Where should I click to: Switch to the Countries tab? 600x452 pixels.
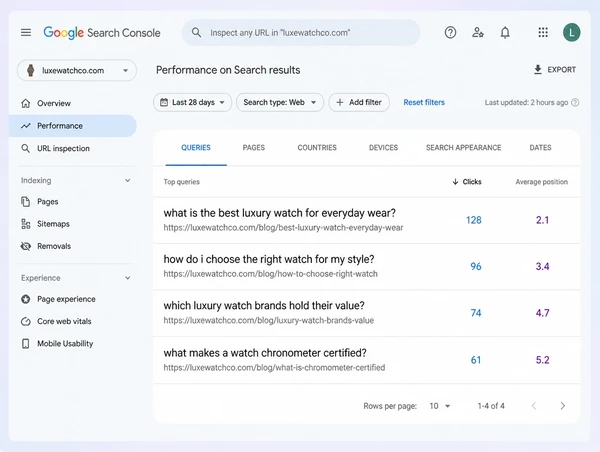coord(317,148)
